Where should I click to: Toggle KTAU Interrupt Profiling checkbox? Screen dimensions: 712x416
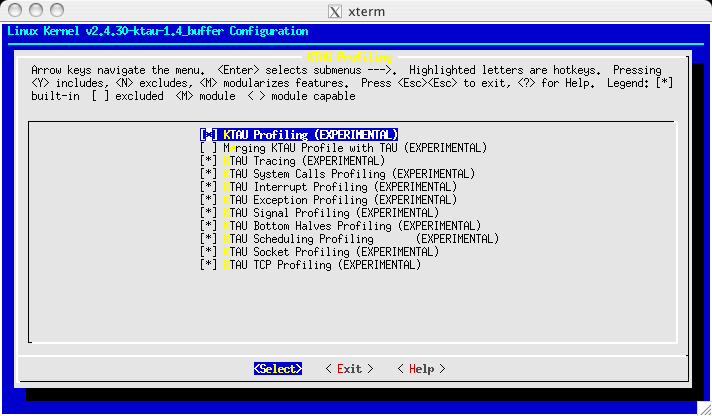[208, 187]
